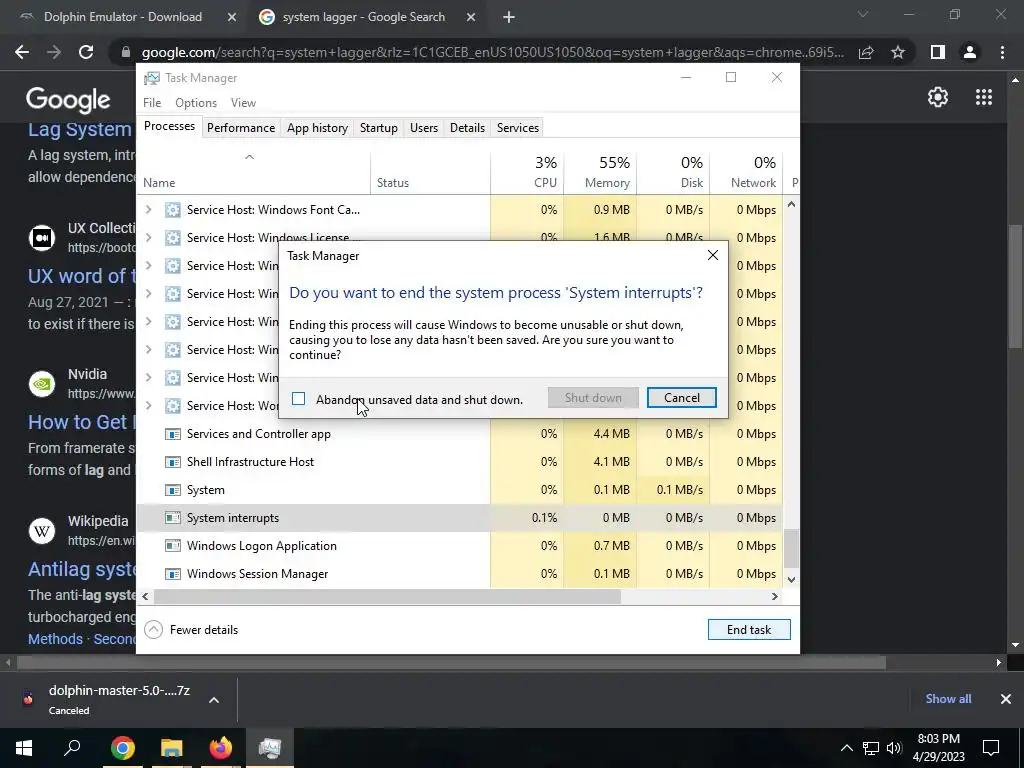Click Service Host: Windows License gear icon
Viewport: 1024px width, 768px height.
click(172, 238)
